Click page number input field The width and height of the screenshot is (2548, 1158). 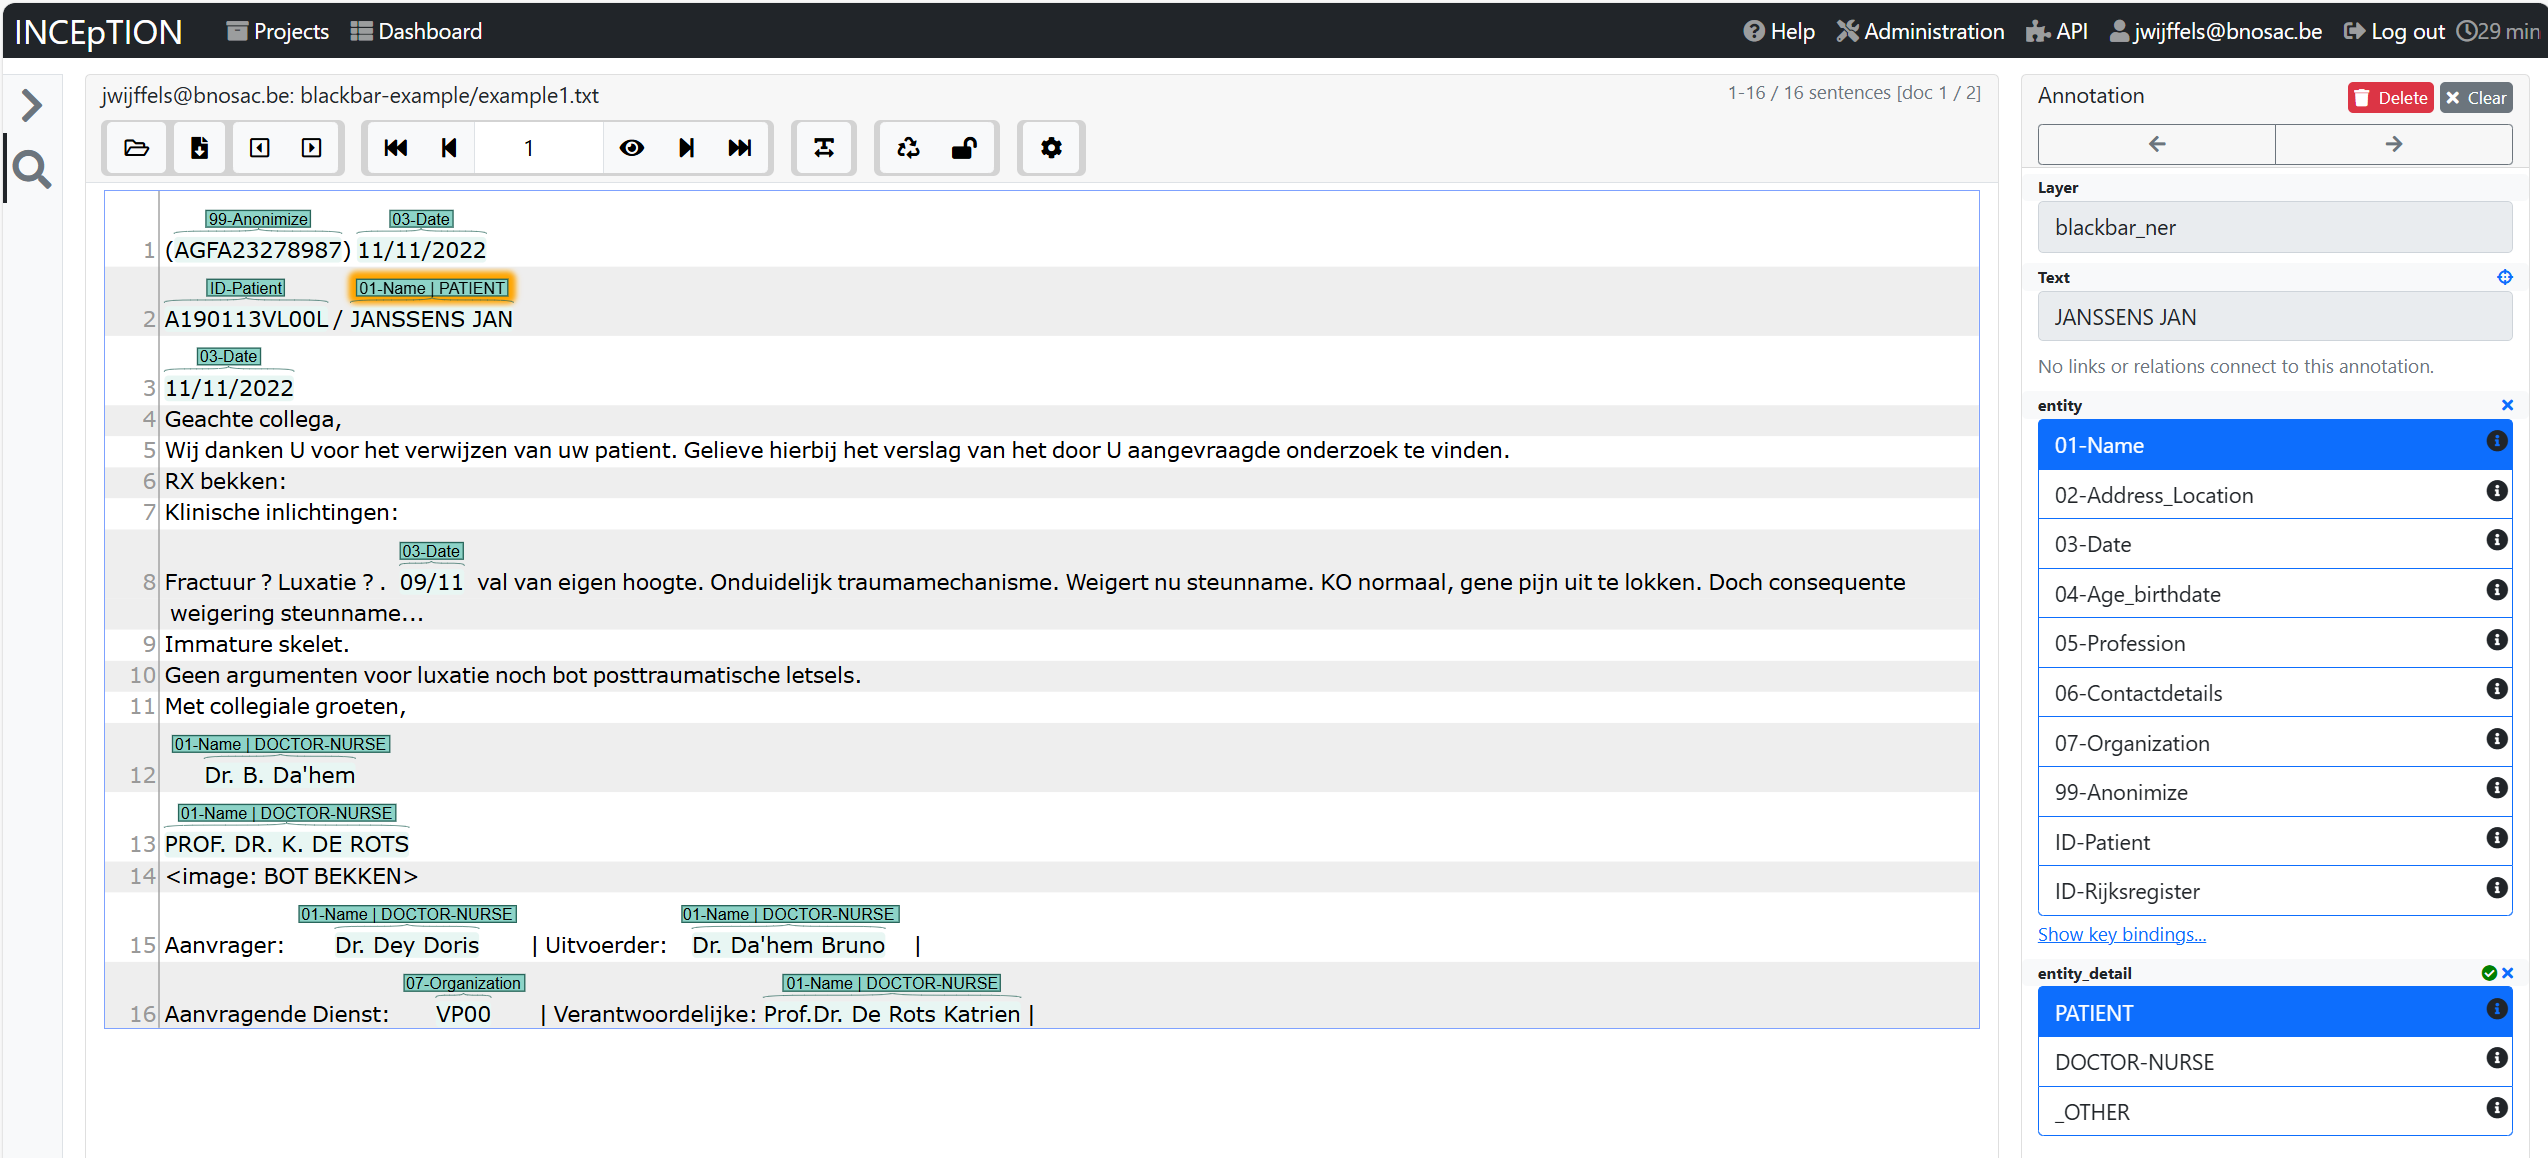(538, 148)
